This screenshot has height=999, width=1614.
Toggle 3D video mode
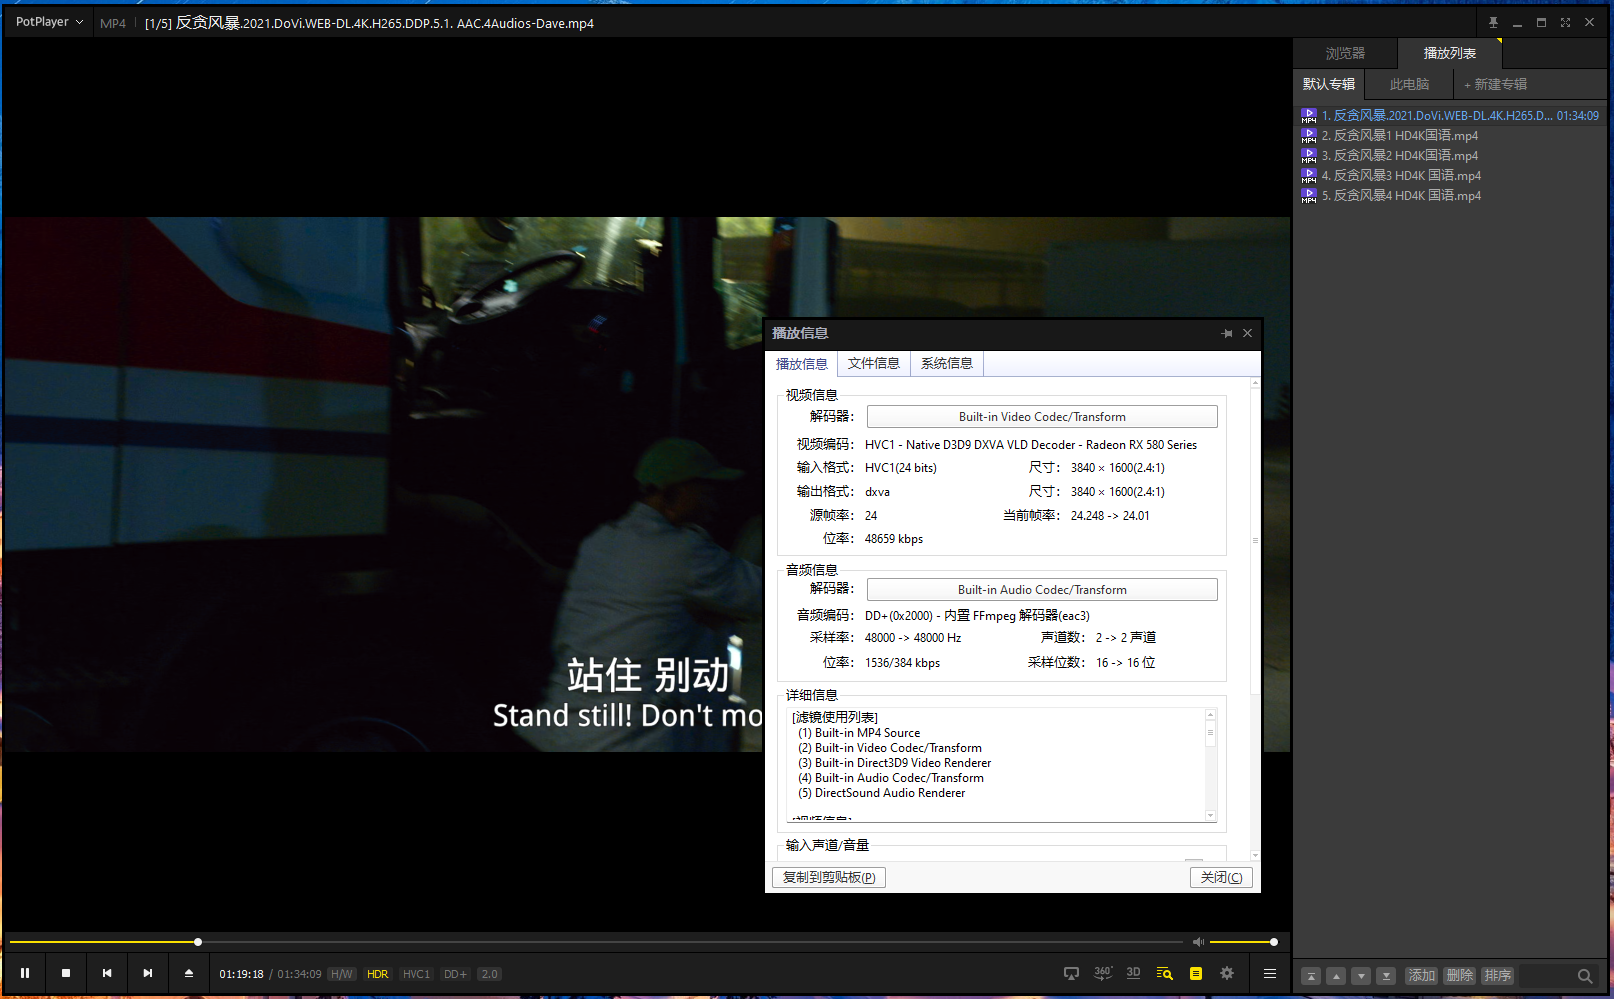(x=1133, y=973)
